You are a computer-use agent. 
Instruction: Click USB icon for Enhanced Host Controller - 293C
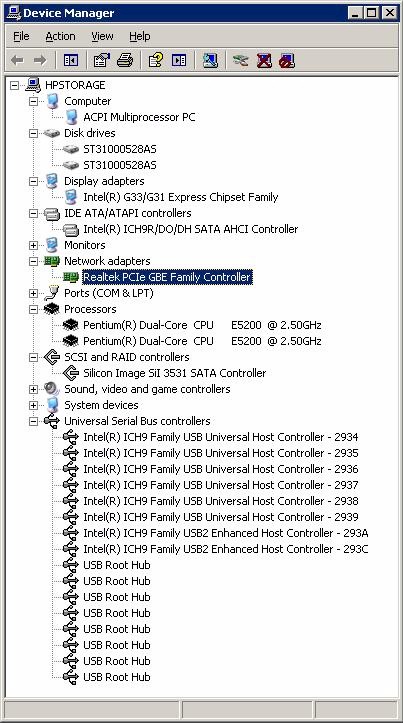[x=71, y=549]
